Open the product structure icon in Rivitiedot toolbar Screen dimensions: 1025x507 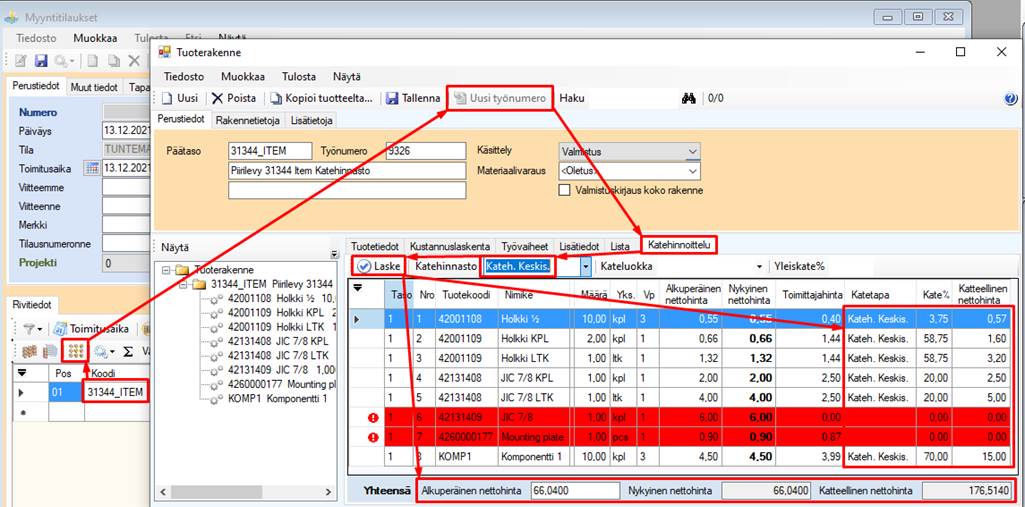pos(76,352)
